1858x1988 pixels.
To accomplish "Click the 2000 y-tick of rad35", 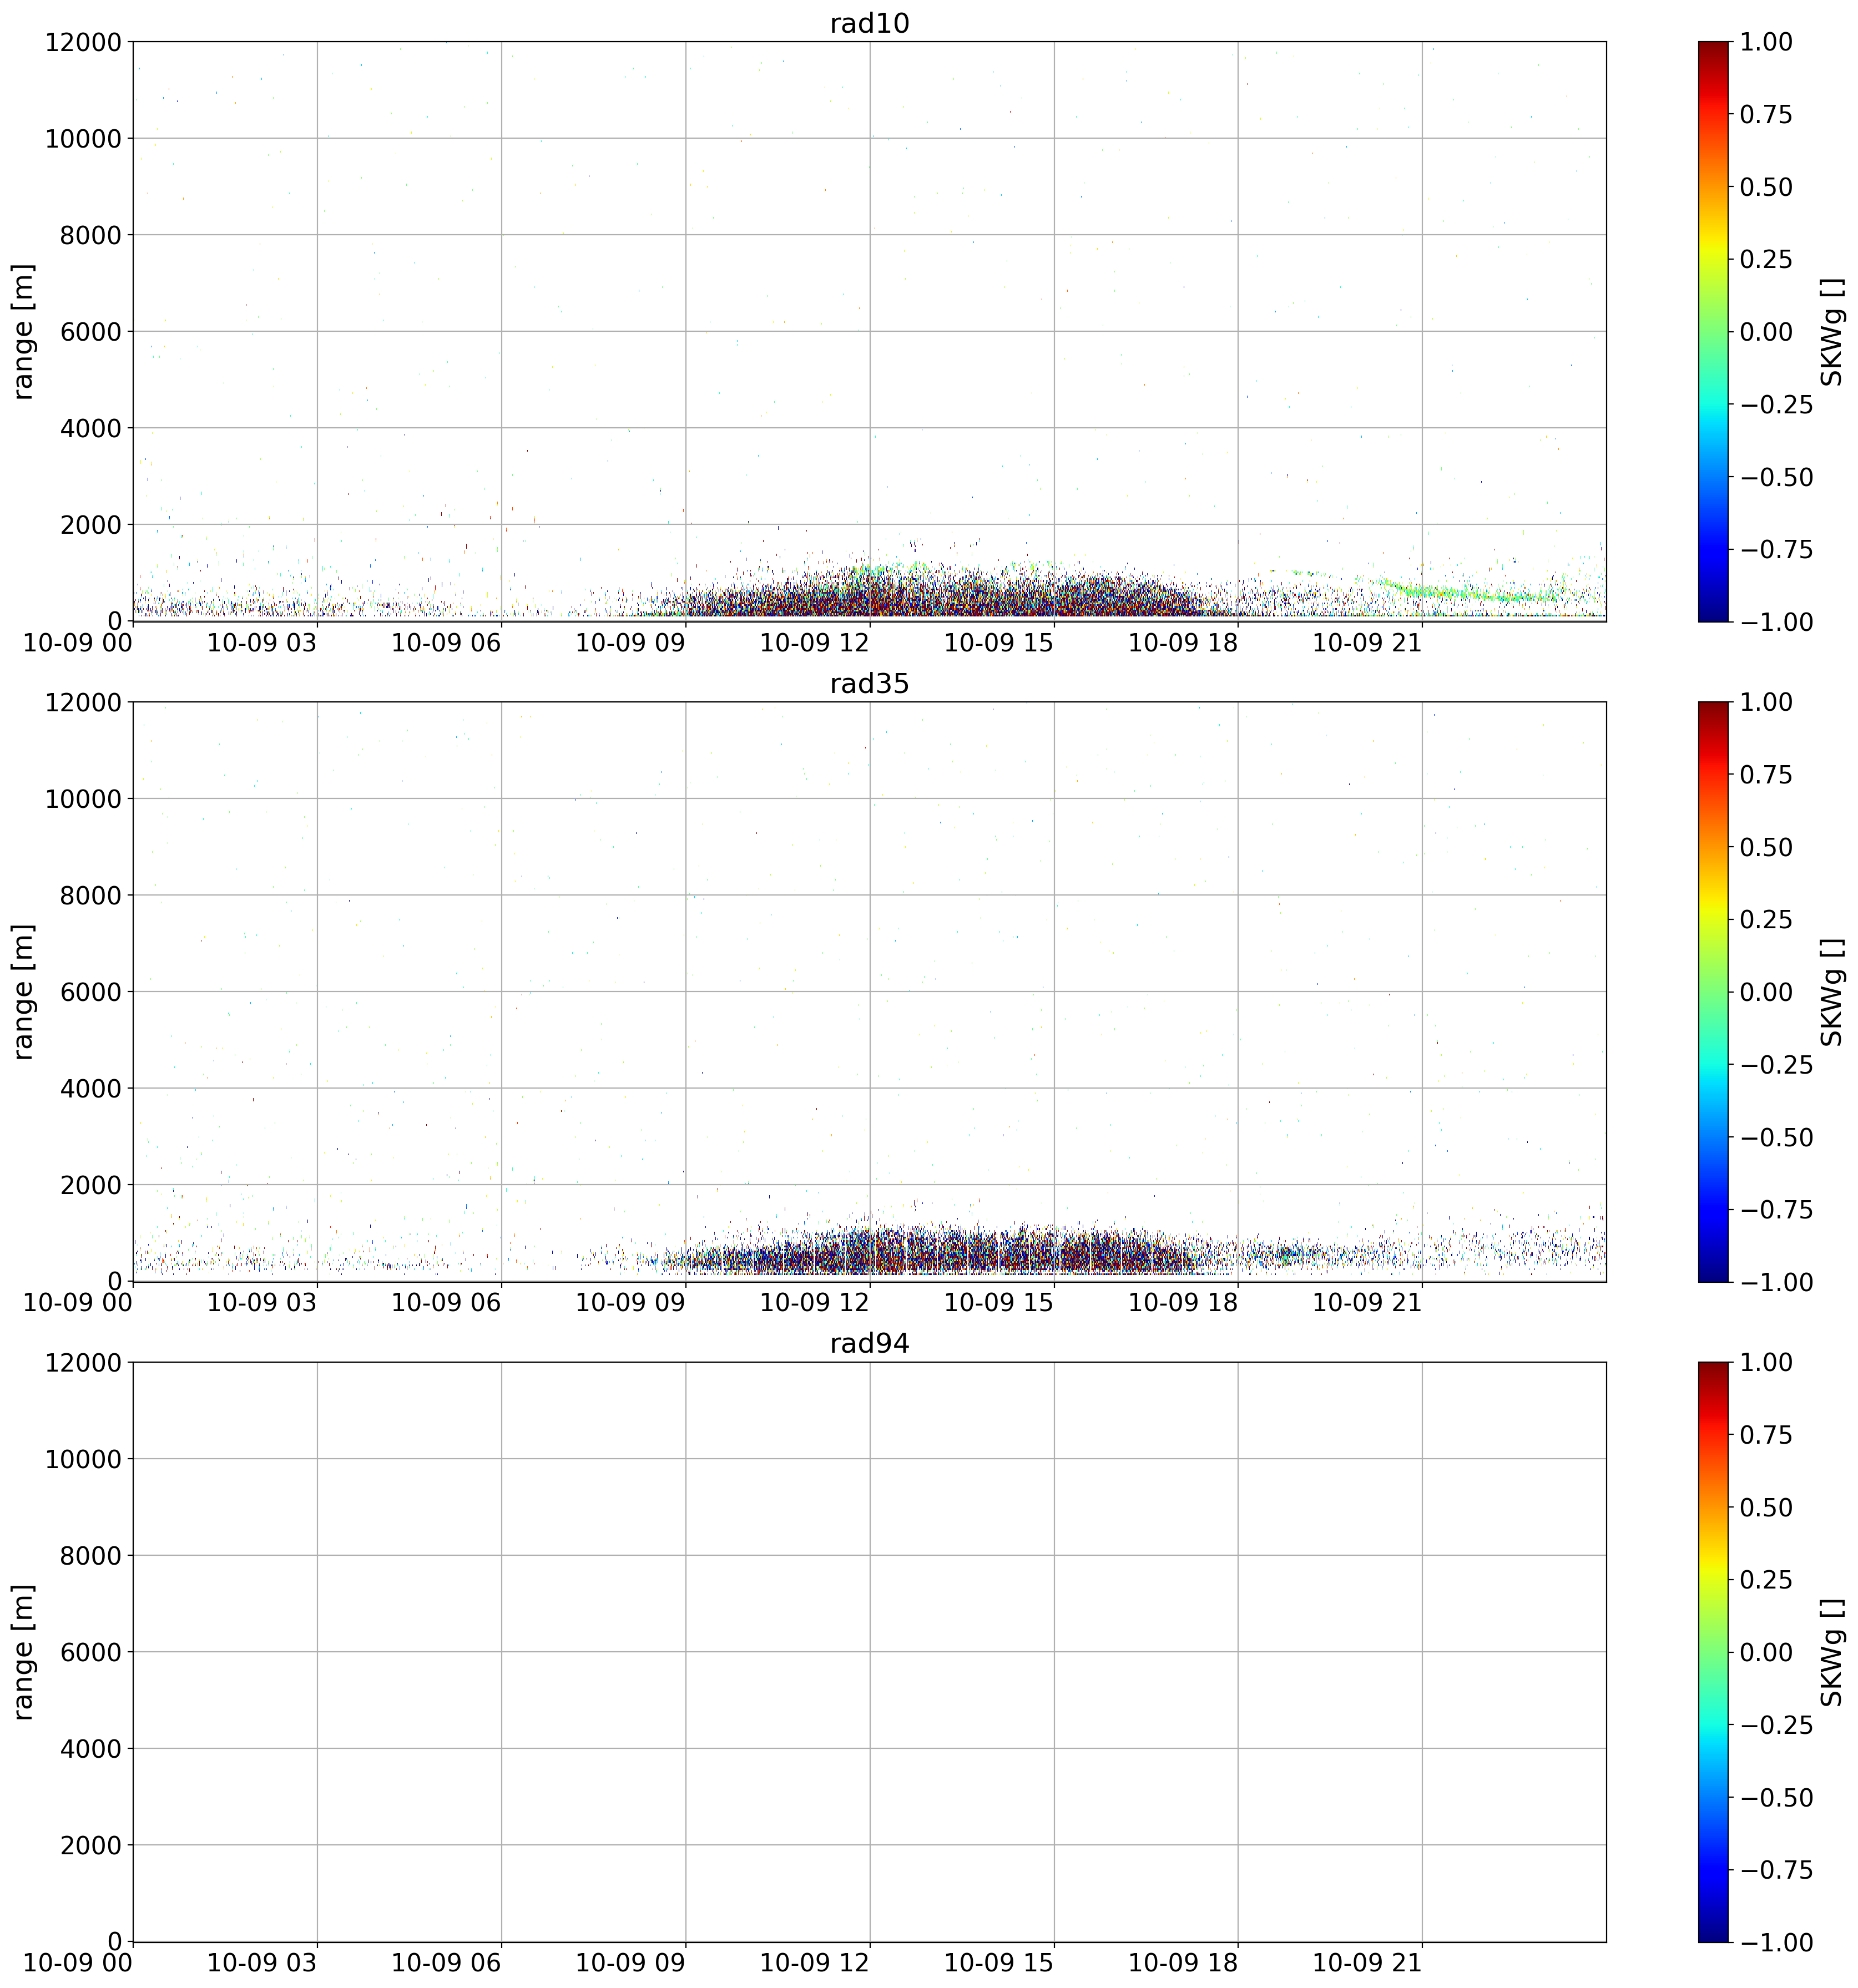I will coord(90,1185).
